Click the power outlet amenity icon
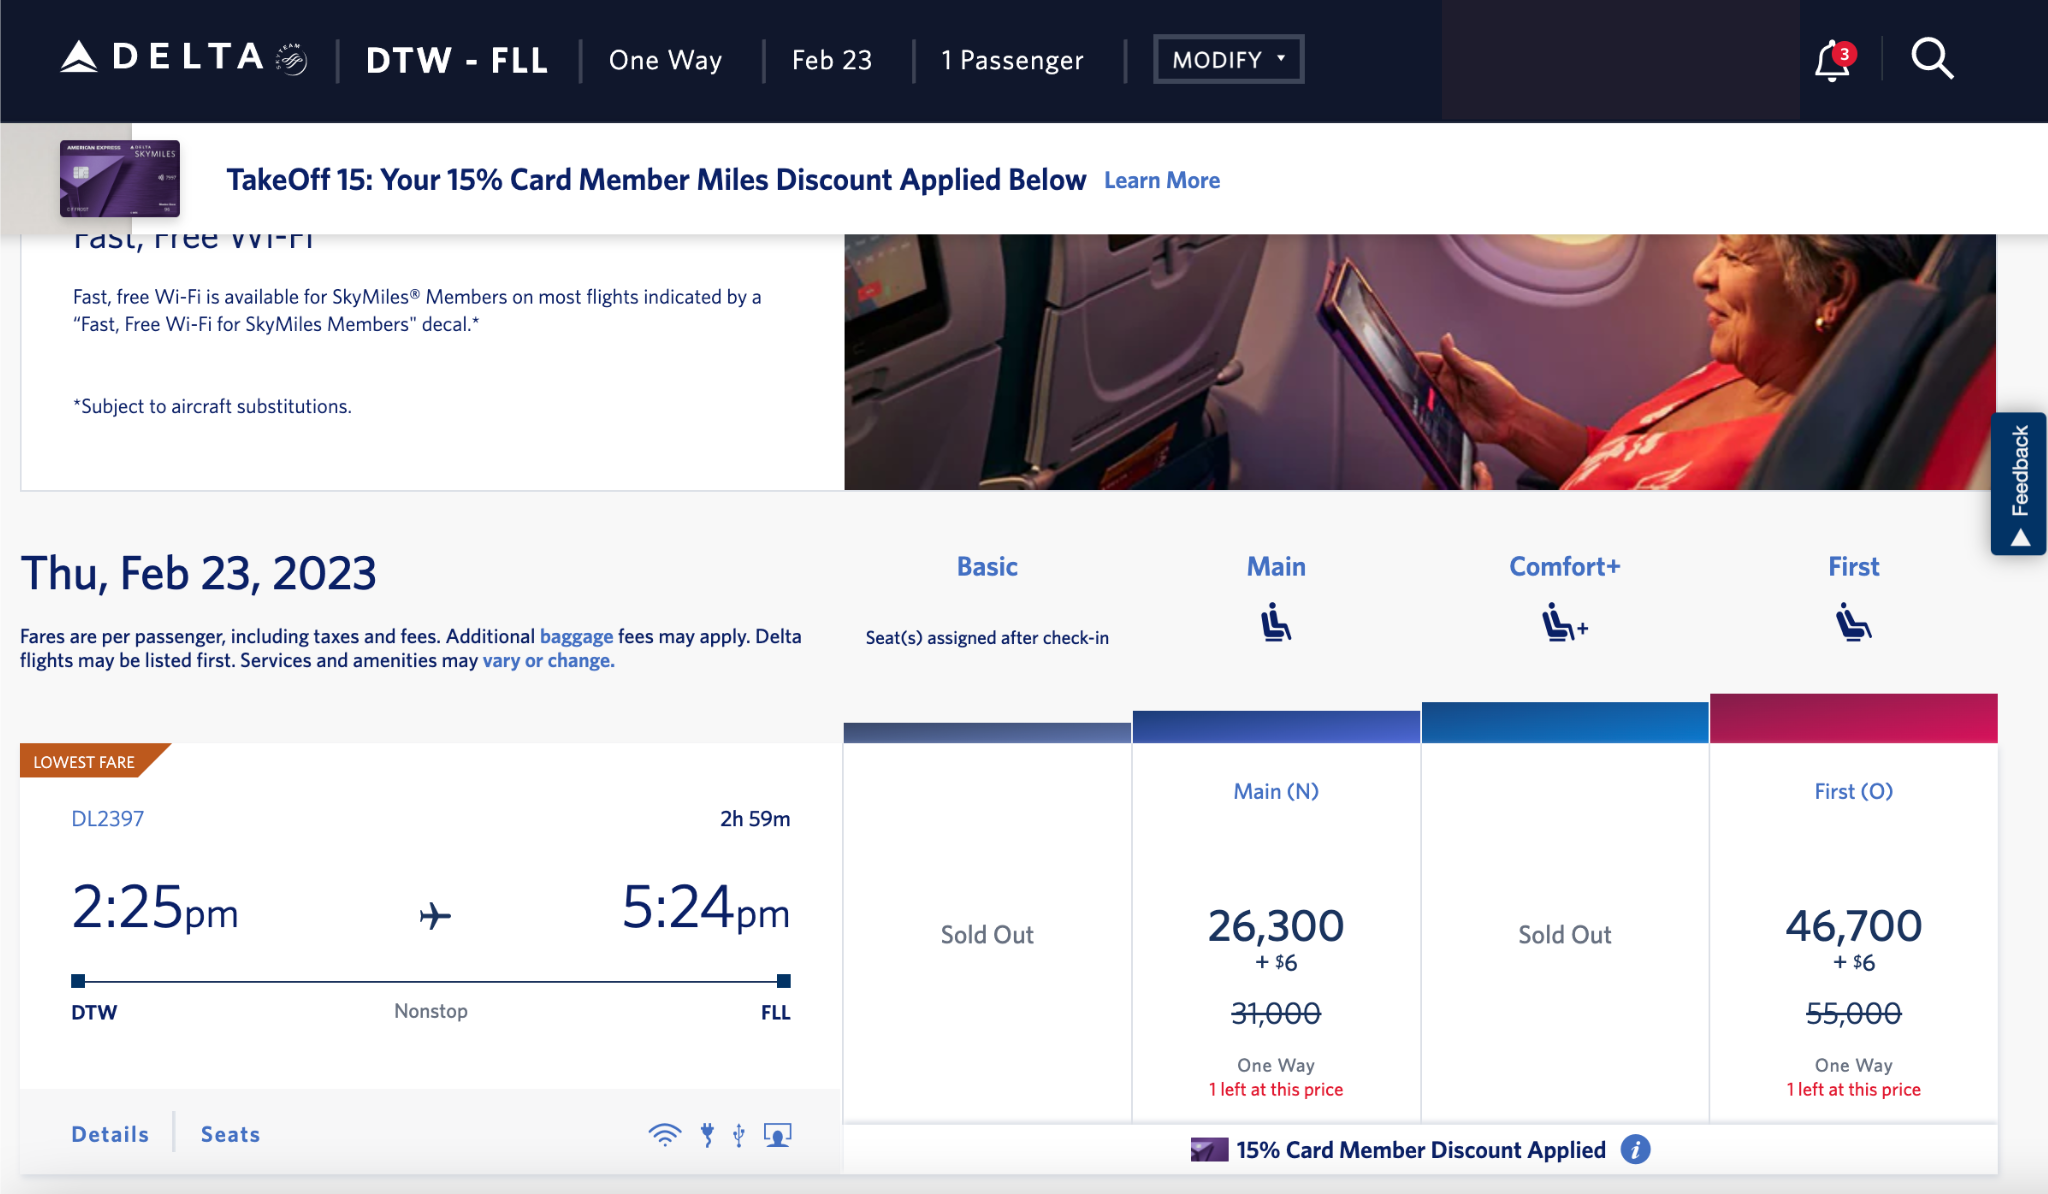Screen dimensions: 2048x1194 (708, 1134)
